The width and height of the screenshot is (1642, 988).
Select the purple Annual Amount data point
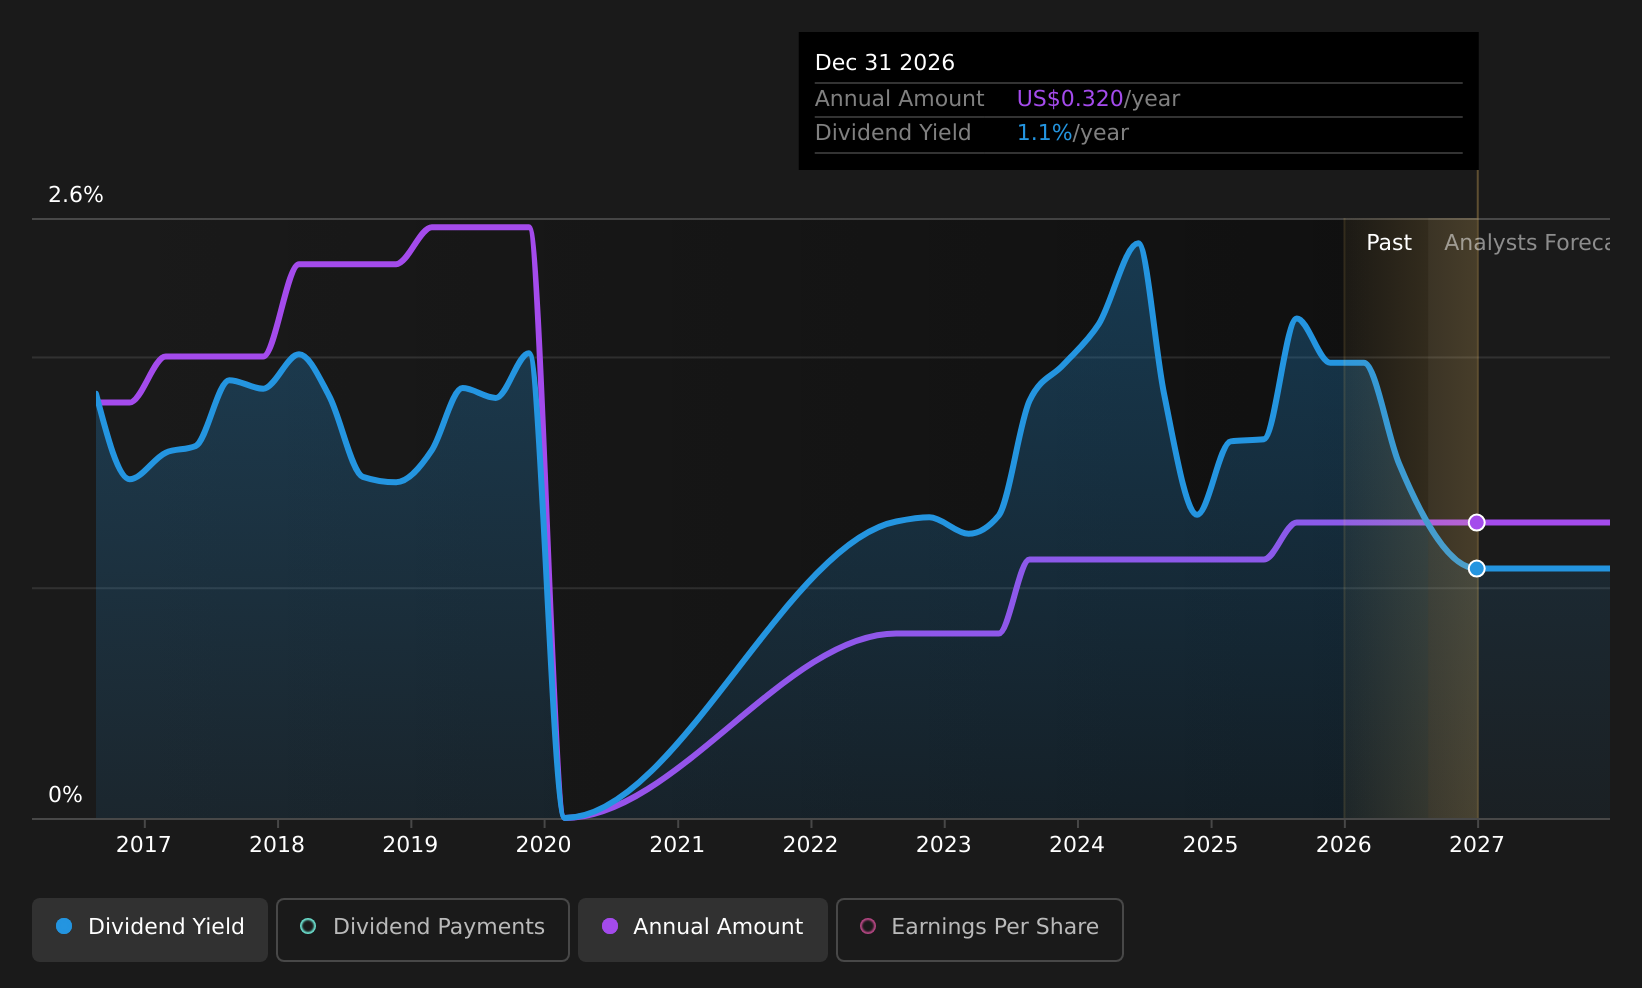point(1476,522)
